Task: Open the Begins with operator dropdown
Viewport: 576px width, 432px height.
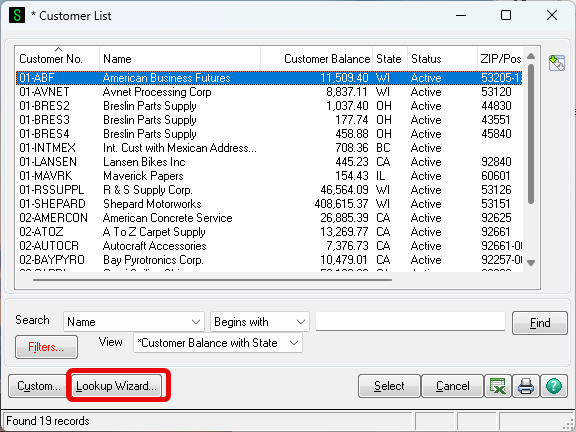Action: [x=260, y=322]
